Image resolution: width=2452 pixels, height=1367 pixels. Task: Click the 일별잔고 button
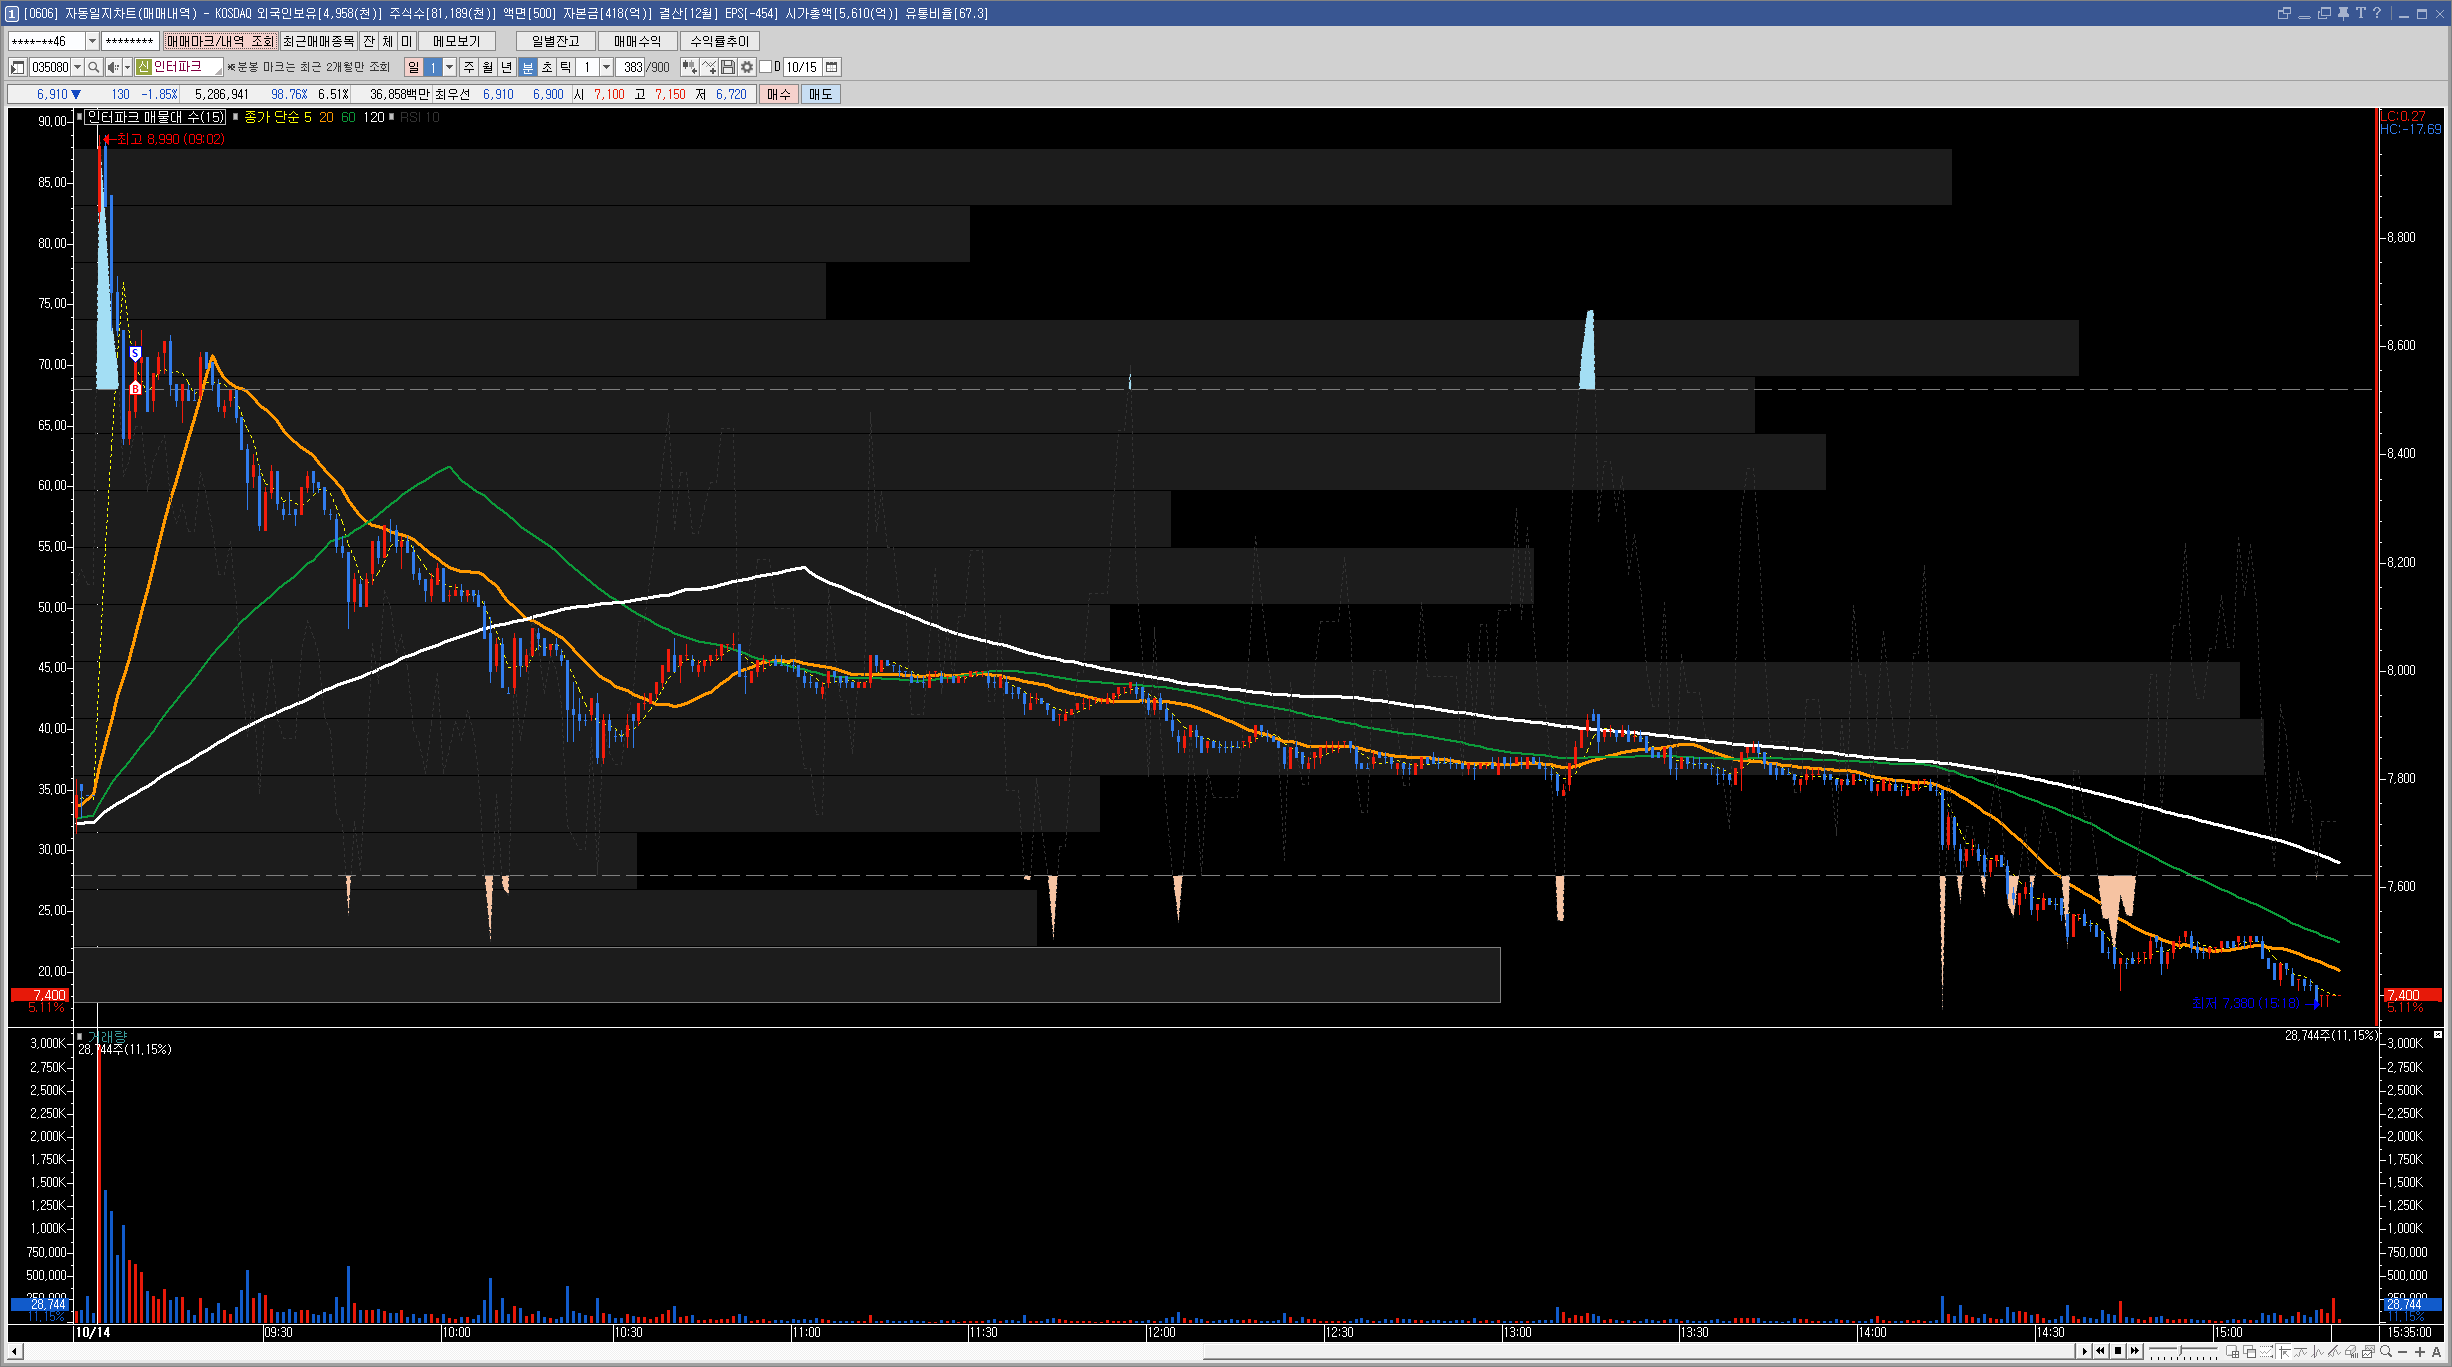coord(555,41)
